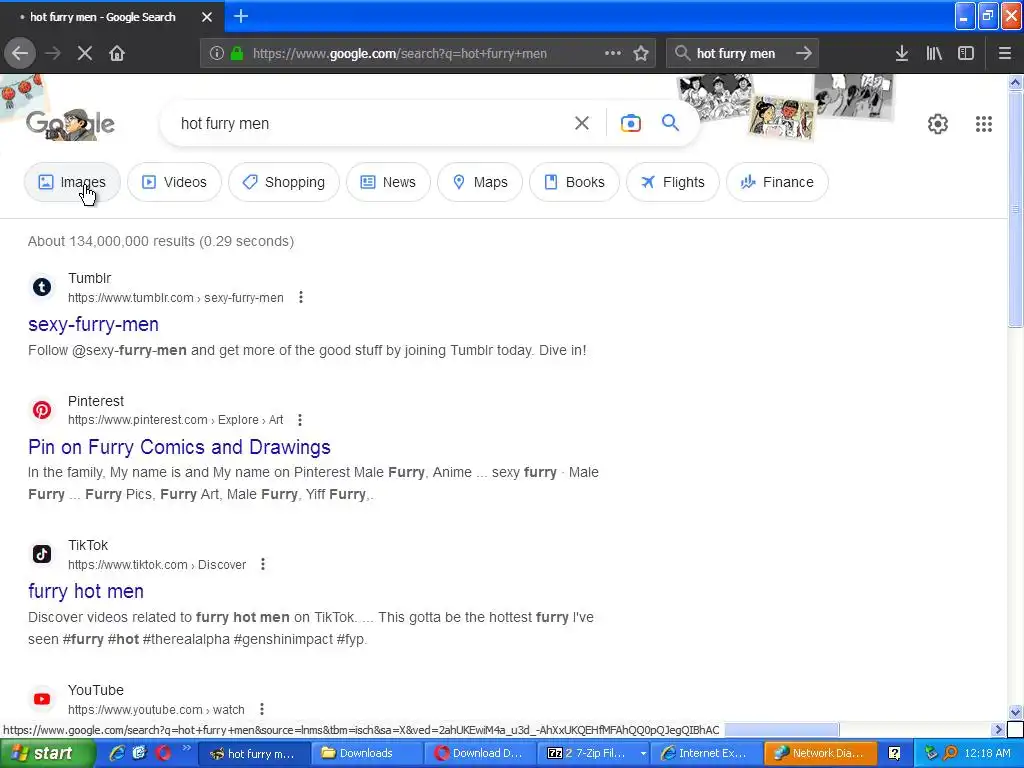Launch Internet Explorer from Quick Launch
The image size is (1024, 768).
(118, 753)
